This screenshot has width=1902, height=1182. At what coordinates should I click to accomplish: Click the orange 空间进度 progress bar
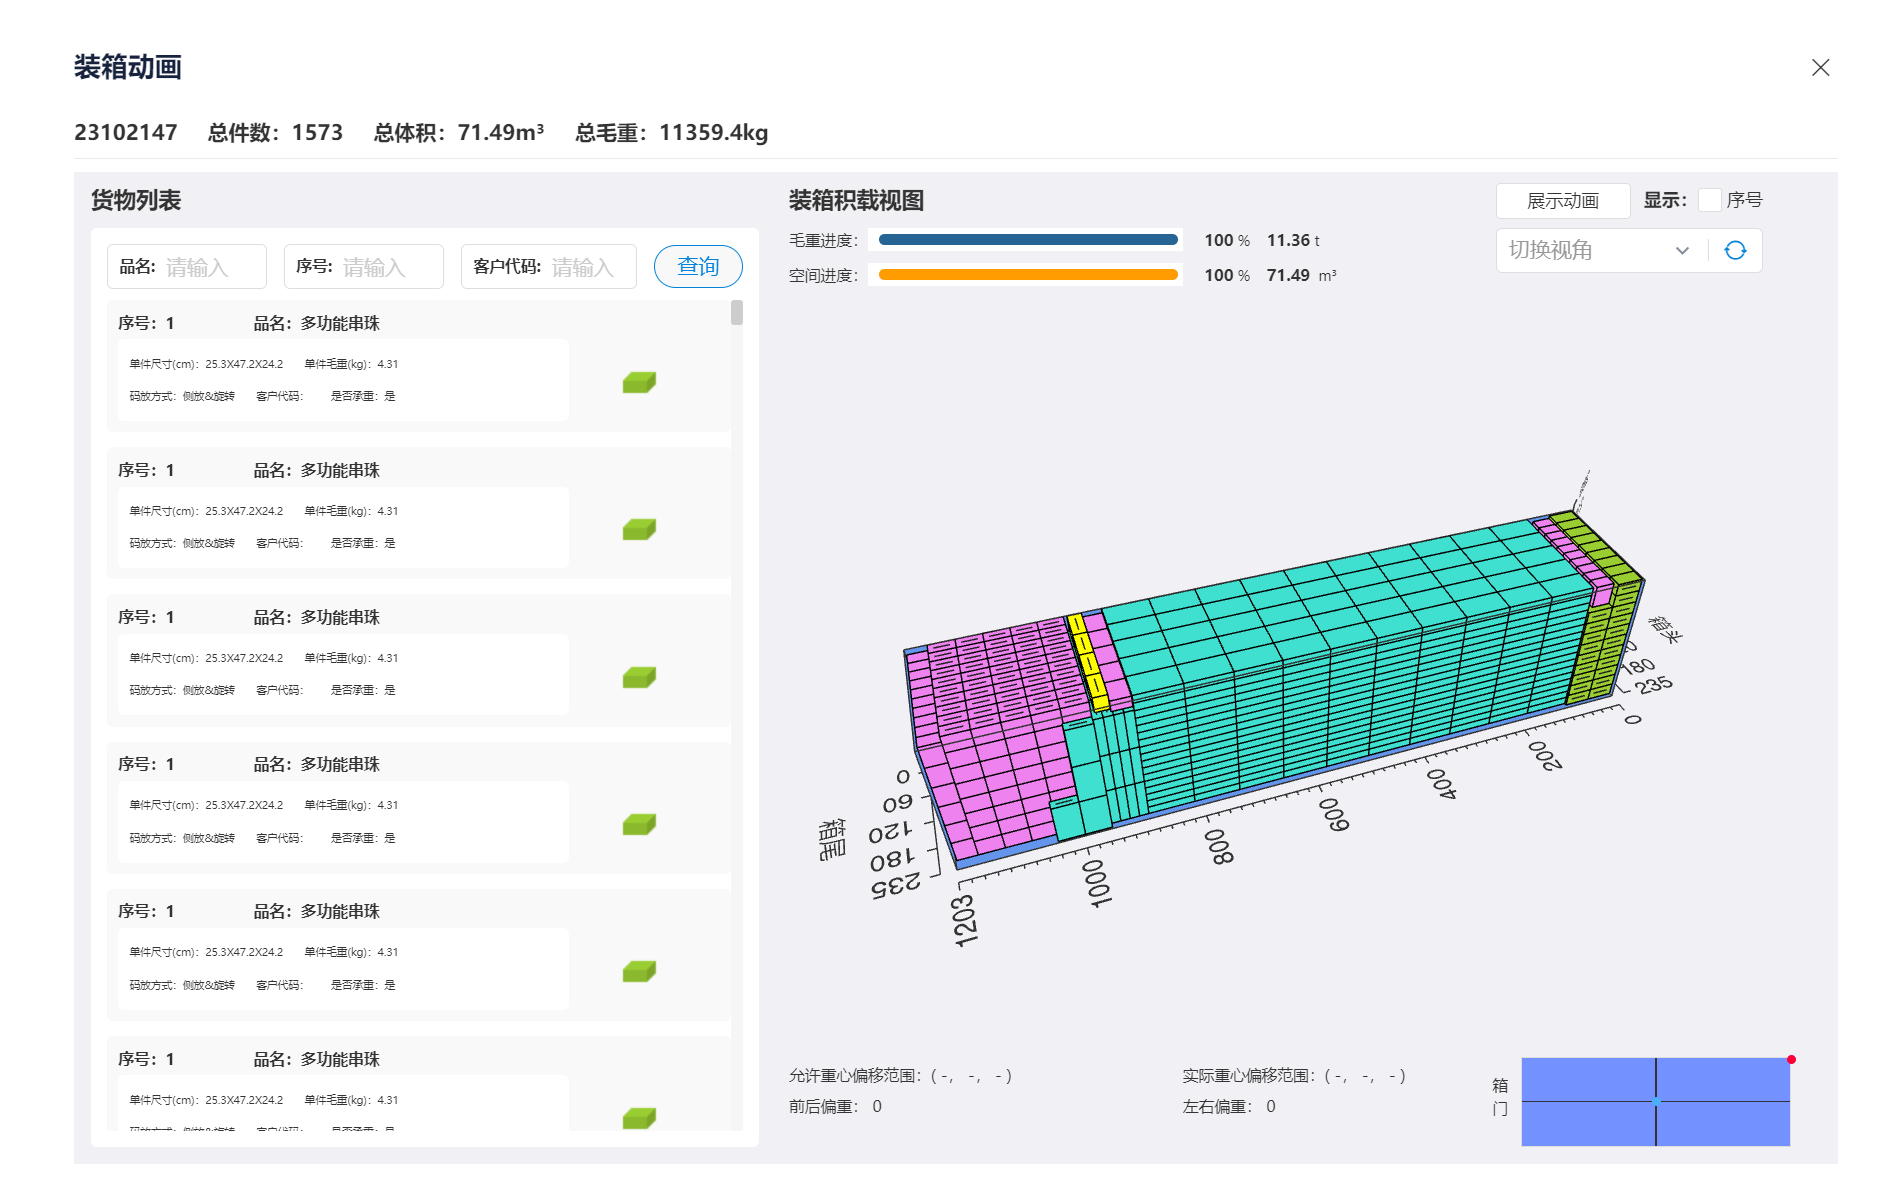pos(1028,275)
